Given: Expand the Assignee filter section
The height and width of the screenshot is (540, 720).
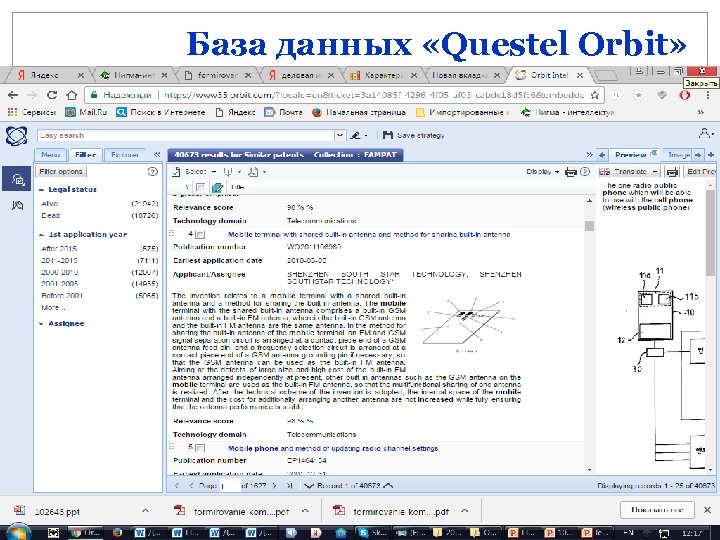Looking at the screenshot, I should 42,324.
